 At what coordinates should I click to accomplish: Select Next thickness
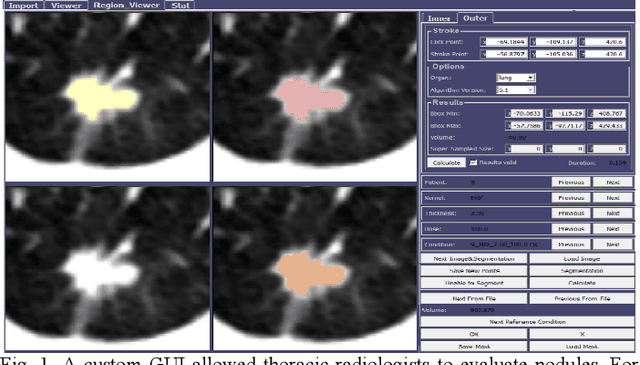[x=613, y=213]
